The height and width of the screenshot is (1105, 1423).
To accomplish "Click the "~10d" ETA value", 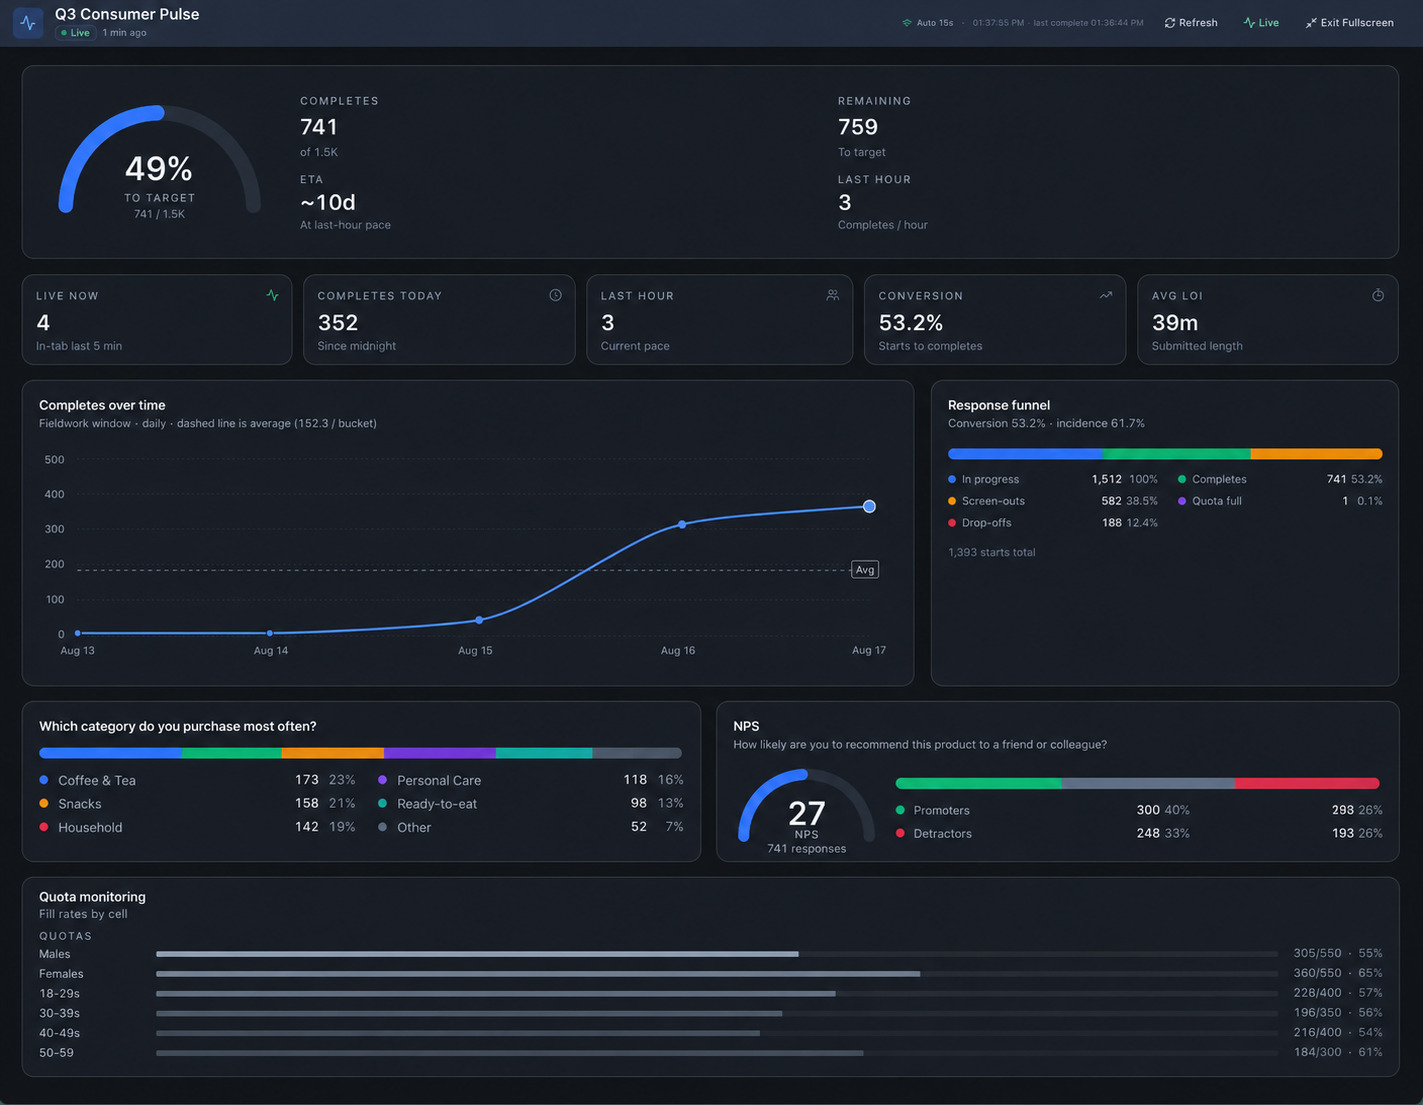I will tap(328, 203).
